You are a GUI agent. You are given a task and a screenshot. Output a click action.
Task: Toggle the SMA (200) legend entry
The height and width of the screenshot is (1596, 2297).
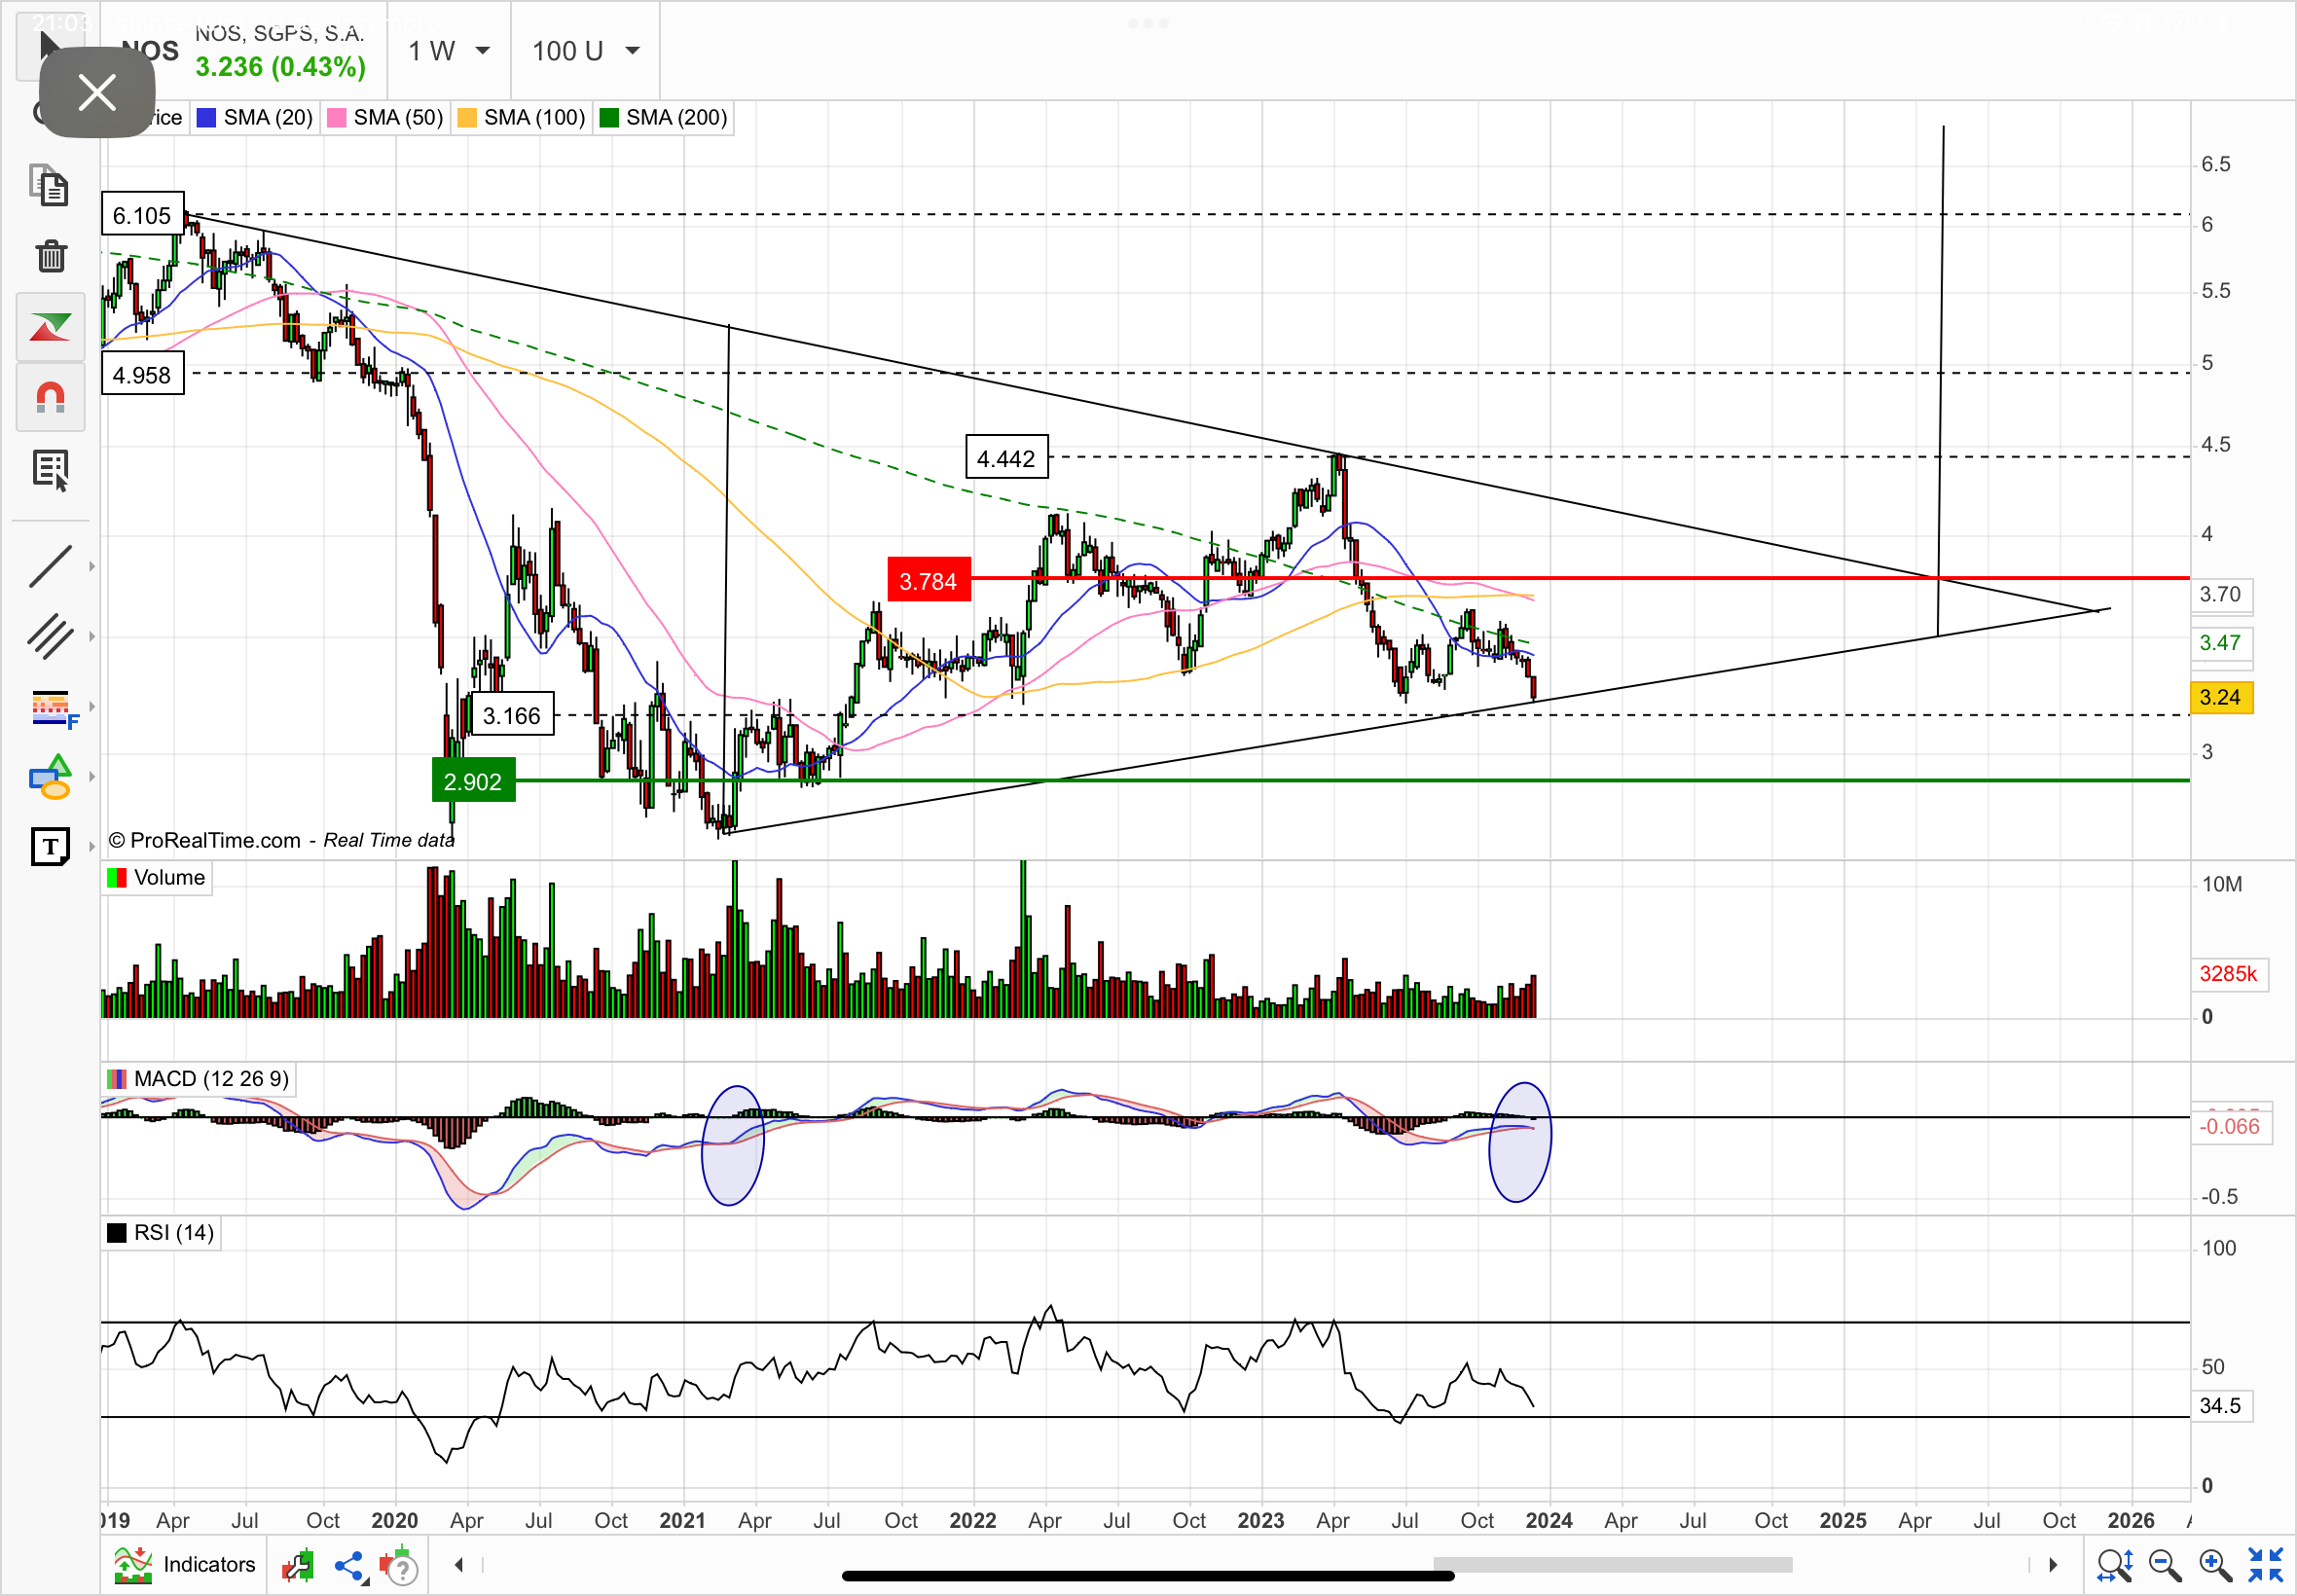(665, 118)
